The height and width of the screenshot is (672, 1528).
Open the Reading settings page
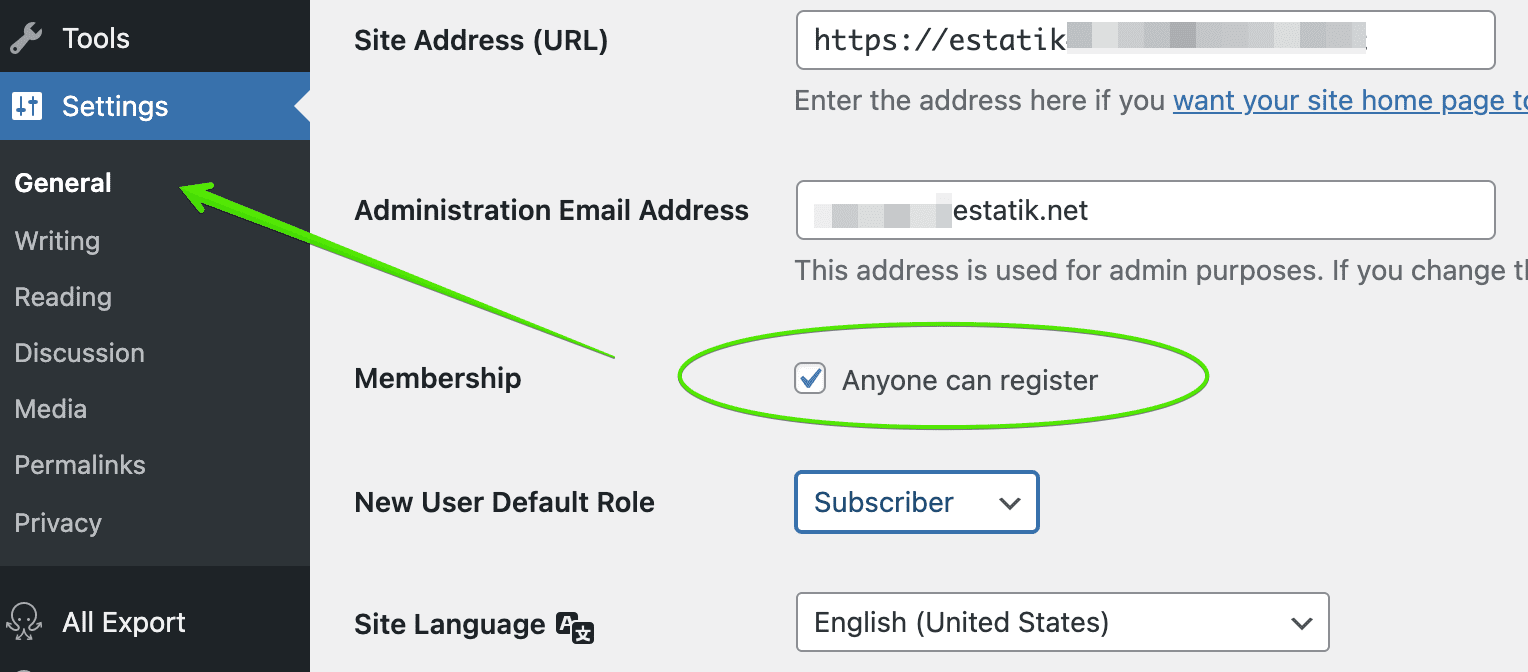tap(63, 297)
